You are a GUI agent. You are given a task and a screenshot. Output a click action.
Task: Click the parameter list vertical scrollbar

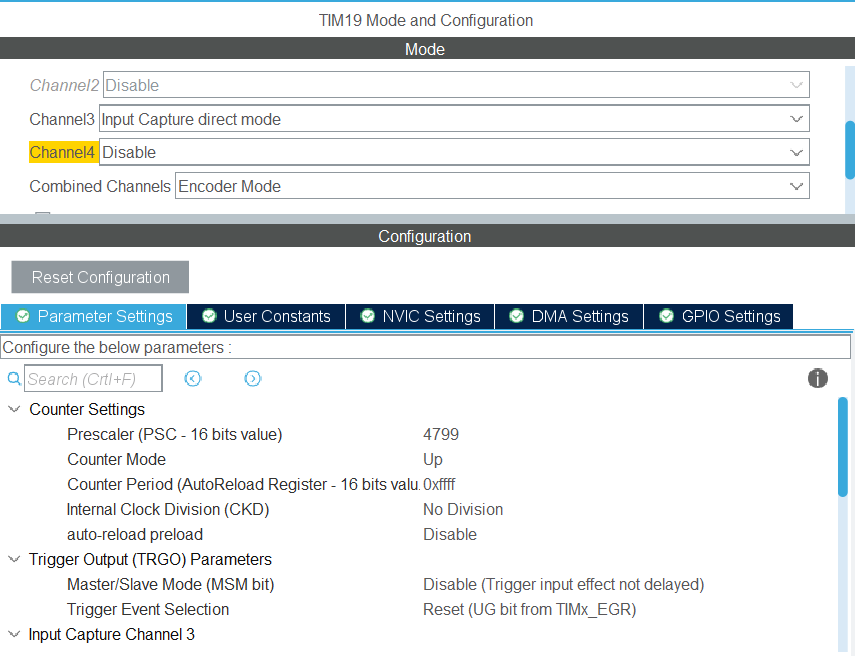coord(843,447)
